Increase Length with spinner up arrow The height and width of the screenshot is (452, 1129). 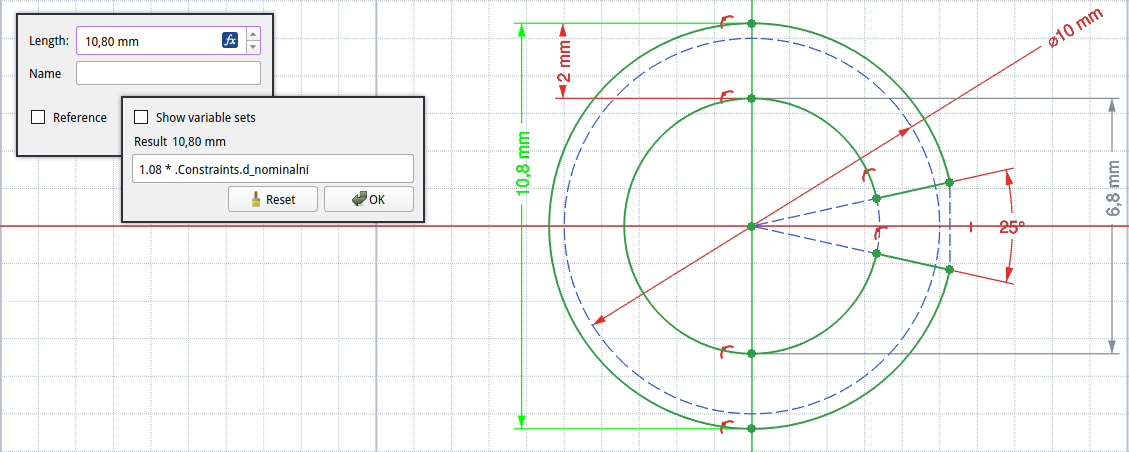(x=252, y=35)
